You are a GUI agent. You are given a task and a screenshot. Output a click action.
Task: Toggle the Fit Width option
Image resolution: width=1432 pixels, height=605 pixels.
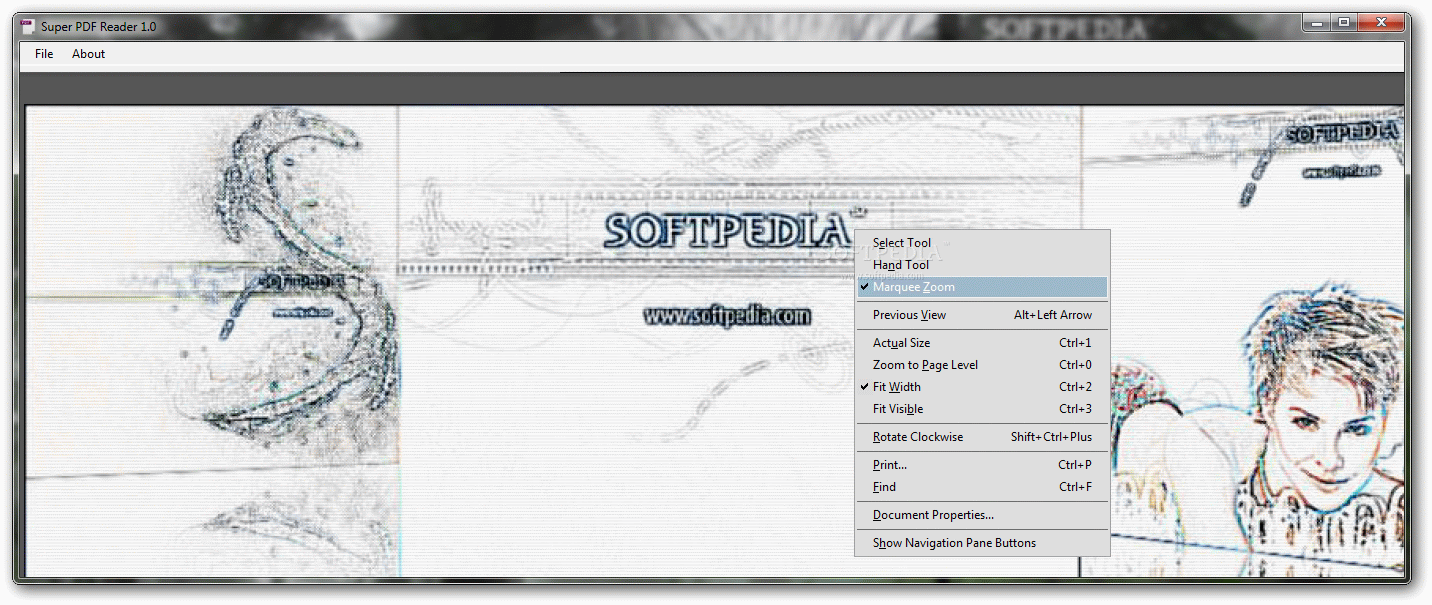982,387
